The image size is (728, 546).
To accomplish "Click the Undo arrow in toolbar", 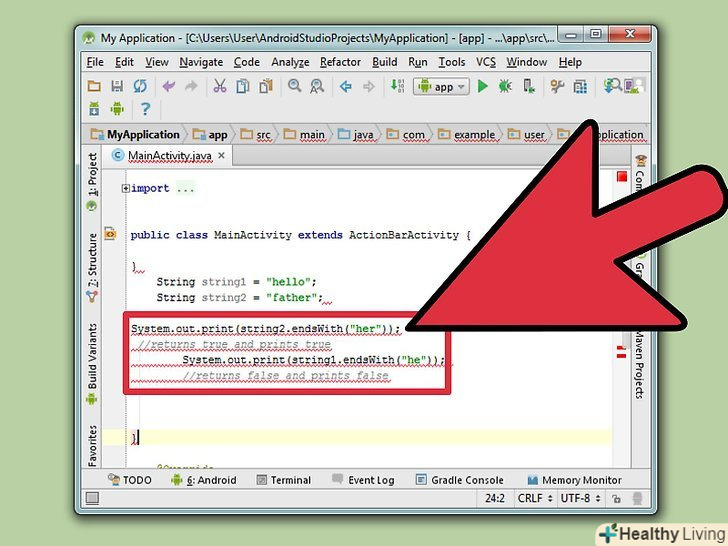I will click(167, 87).
